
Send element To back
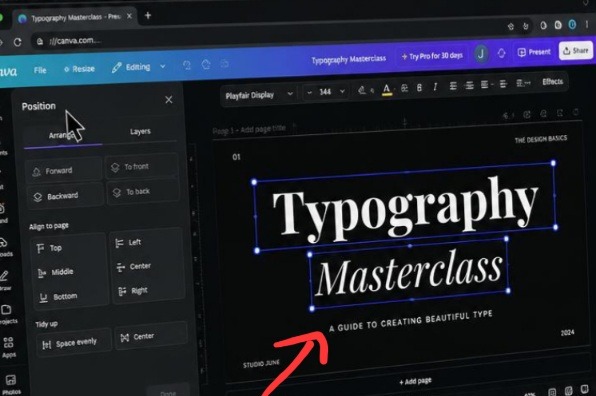tap(143, 192)
